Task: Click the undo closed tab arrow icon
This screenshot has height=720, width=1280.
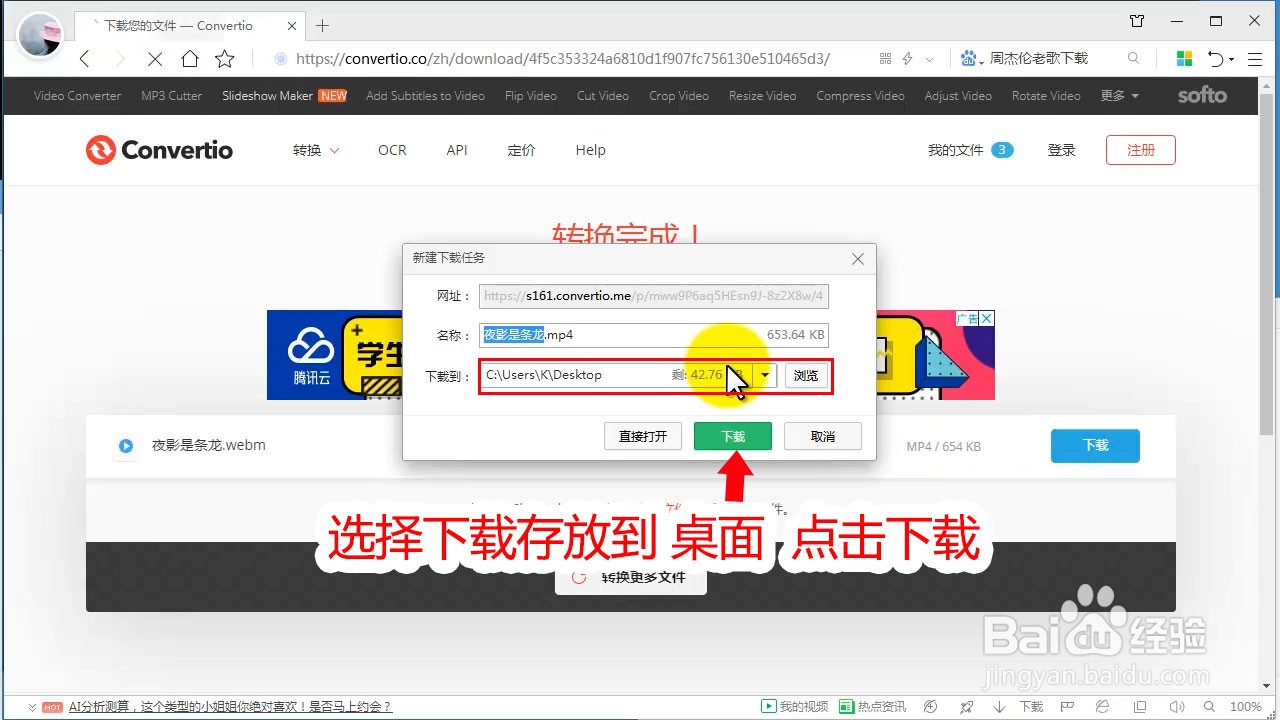Action: (x=1215, y=59)
